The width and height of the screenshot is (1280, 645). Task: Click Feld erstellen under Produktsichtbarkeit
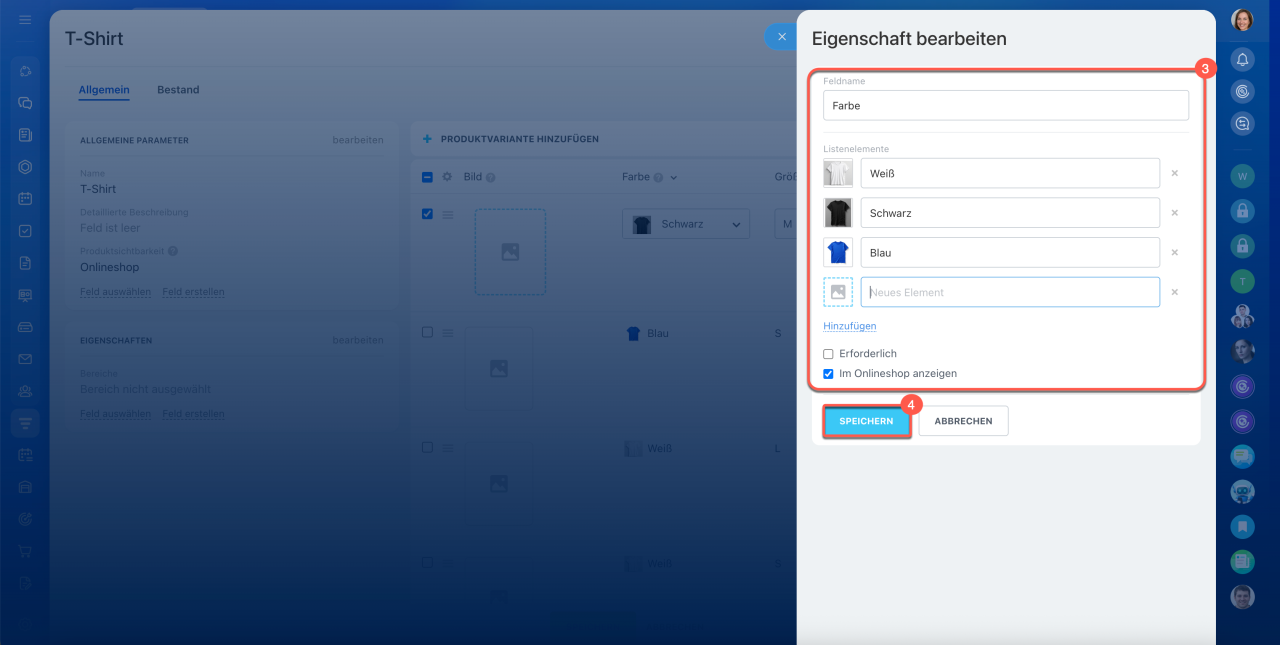tap(193, 292)
